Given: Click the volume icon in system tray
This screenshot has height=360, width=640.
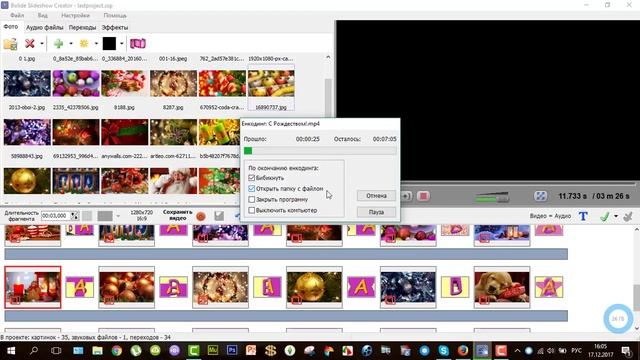Looking at the screenshot, I should [x=551, y=351].
